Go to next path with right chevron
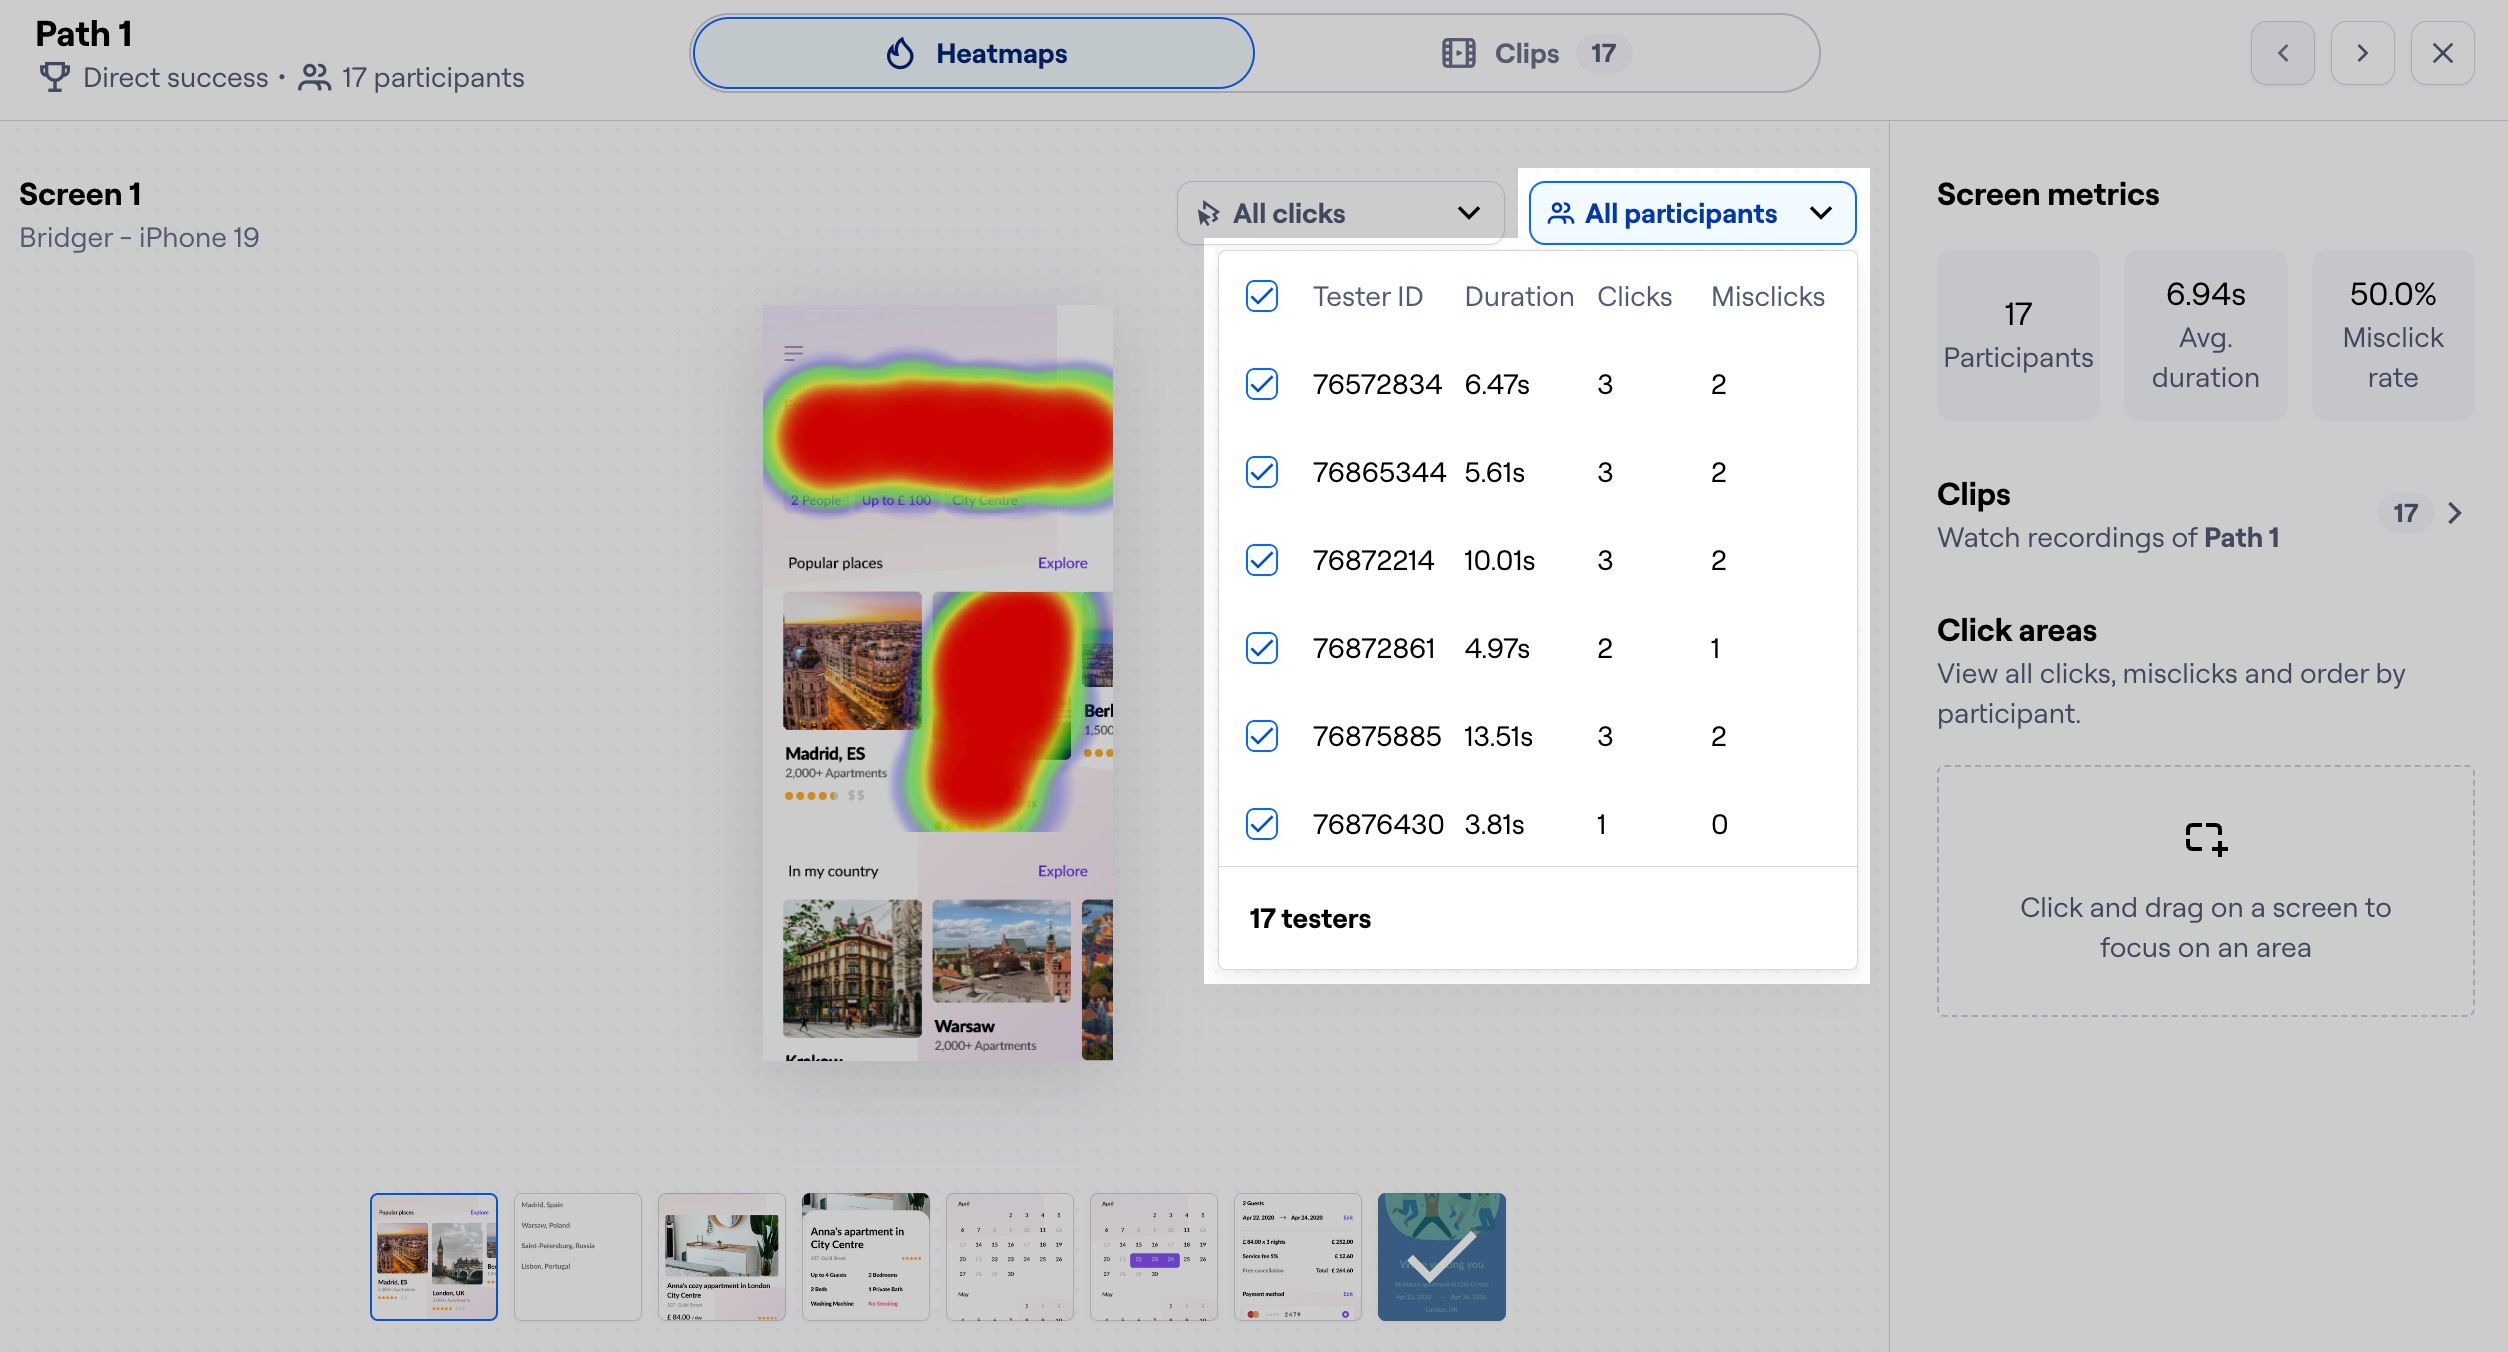The image size is (2508, 1352). point(2363,53)
